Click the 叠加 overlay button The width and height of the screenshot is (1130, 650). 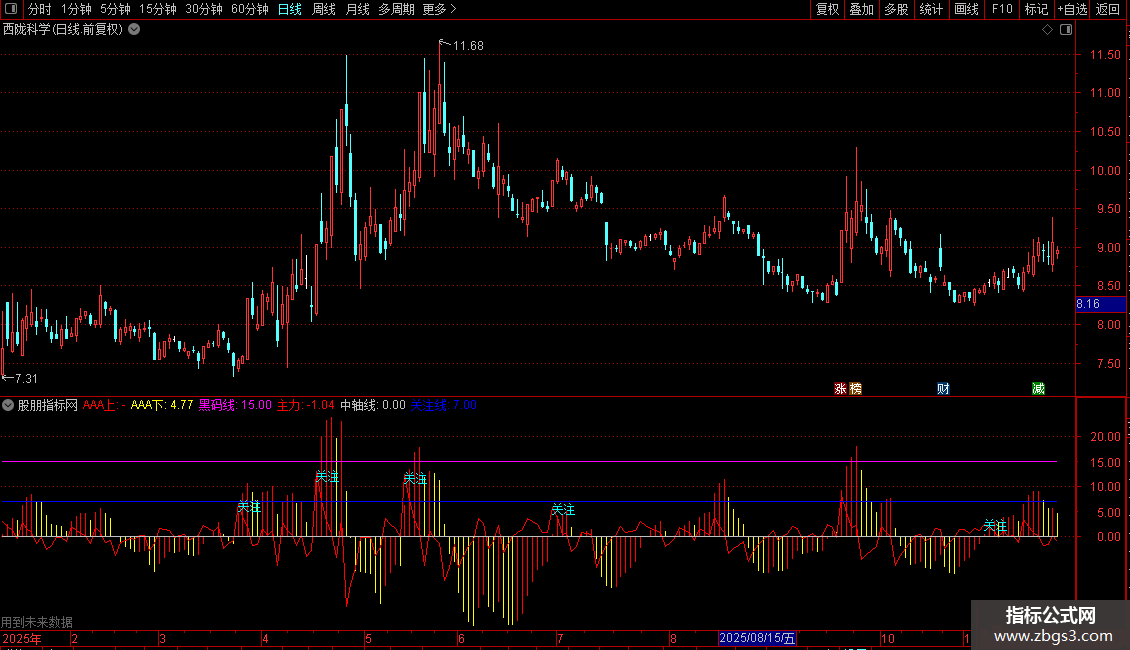tap(862, 9)
